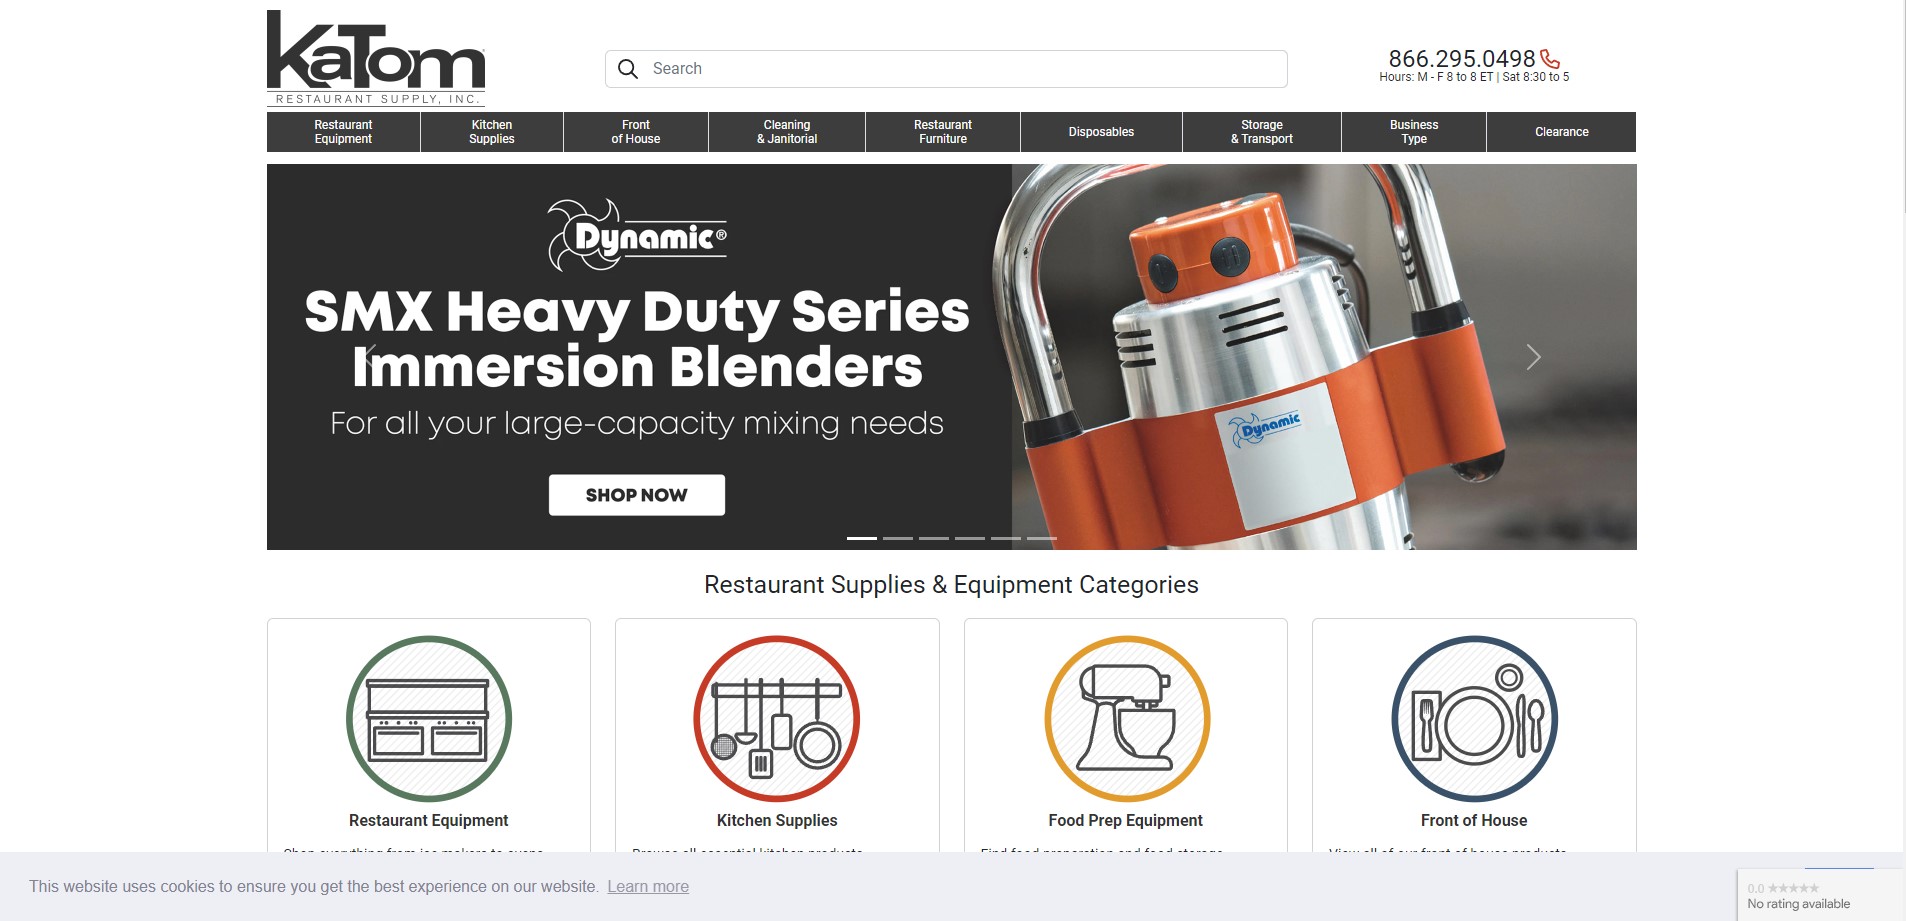Click the Dynamic brand logo in banner
Image resolution: width=1906 pixels, height=921 pixels.
(x=638, y=235)
